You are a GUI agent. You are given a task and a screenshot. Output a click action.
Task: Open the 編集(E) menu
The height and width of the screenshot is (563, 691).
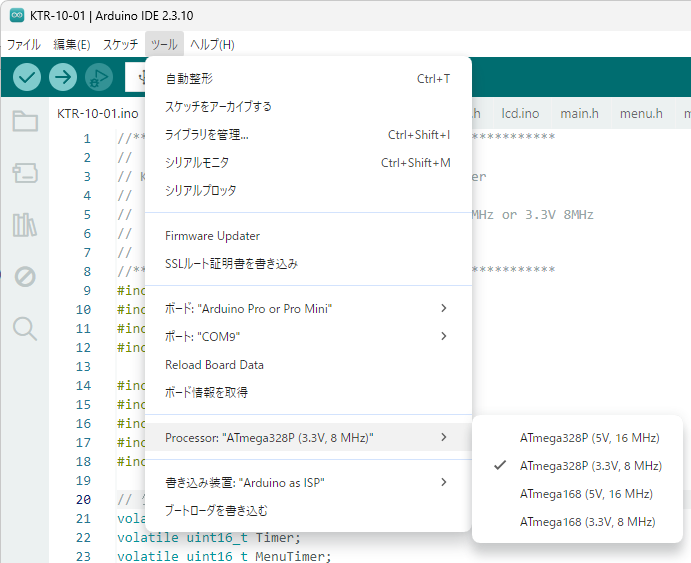pyautogui.click(x=72, y=44)
